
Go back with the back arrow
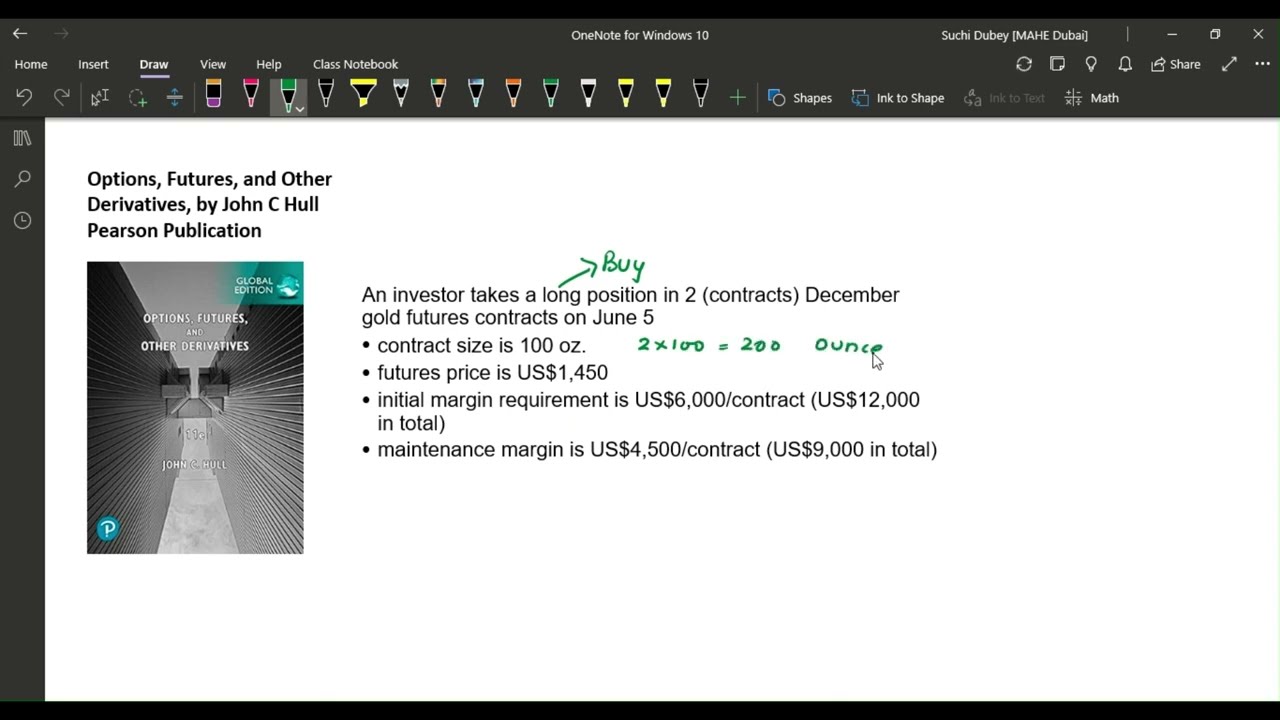pyautogui.click(x=20, y=34)
